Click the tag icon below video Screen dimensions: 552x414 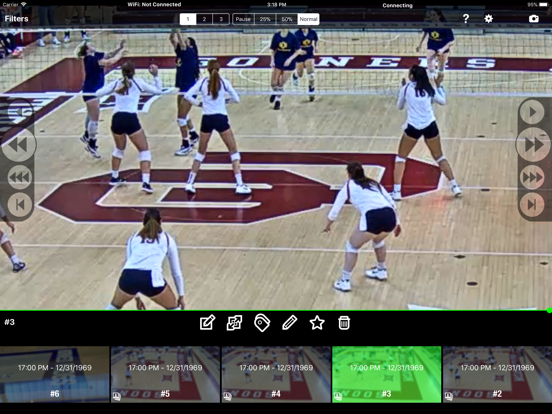[262, 322]
